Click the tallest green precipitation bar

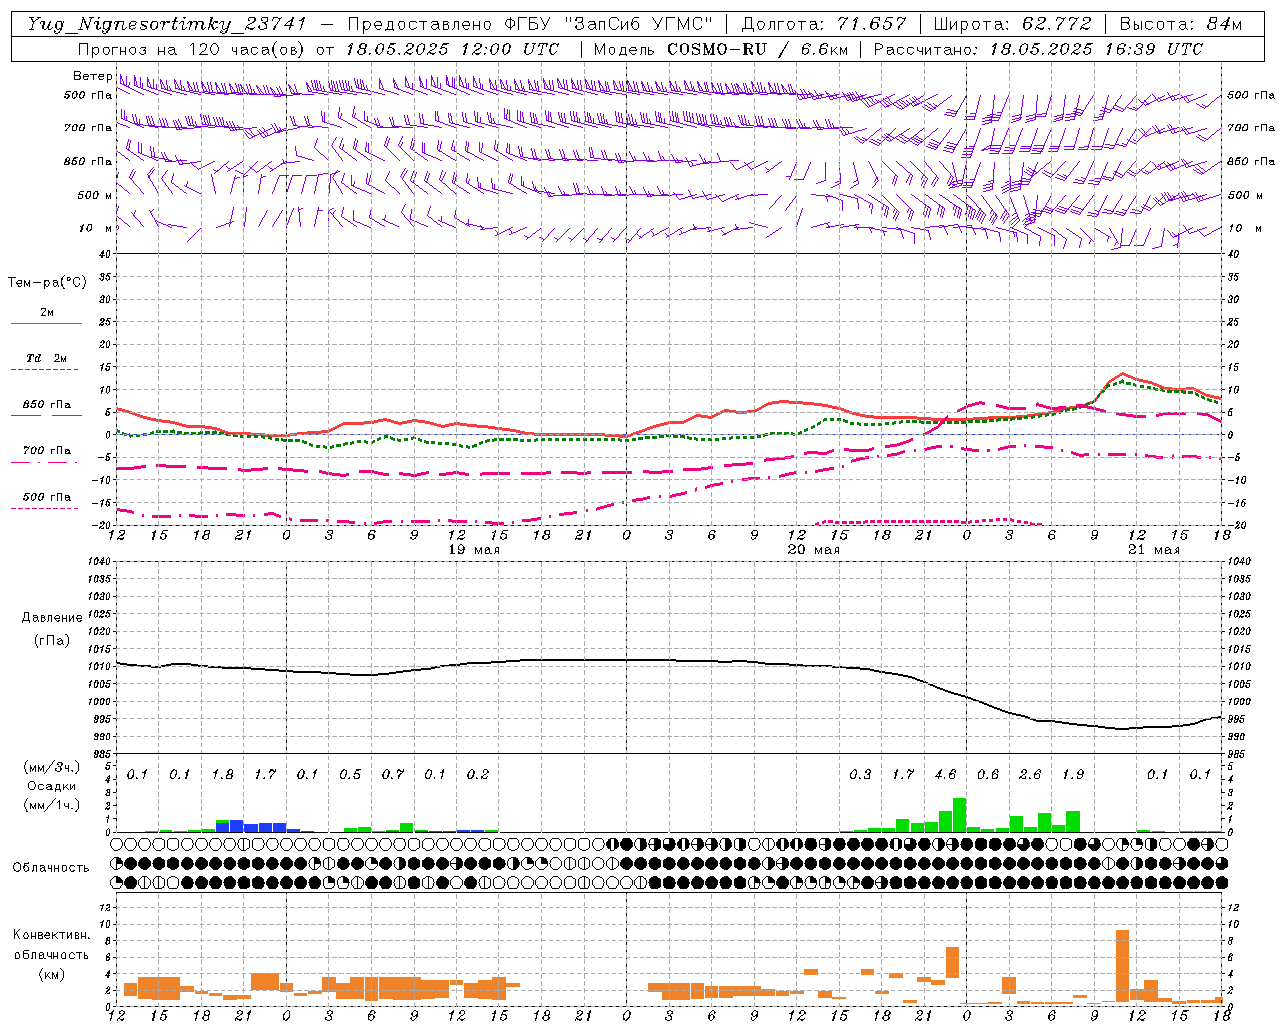pyautogui.click(x=959, y=814)
